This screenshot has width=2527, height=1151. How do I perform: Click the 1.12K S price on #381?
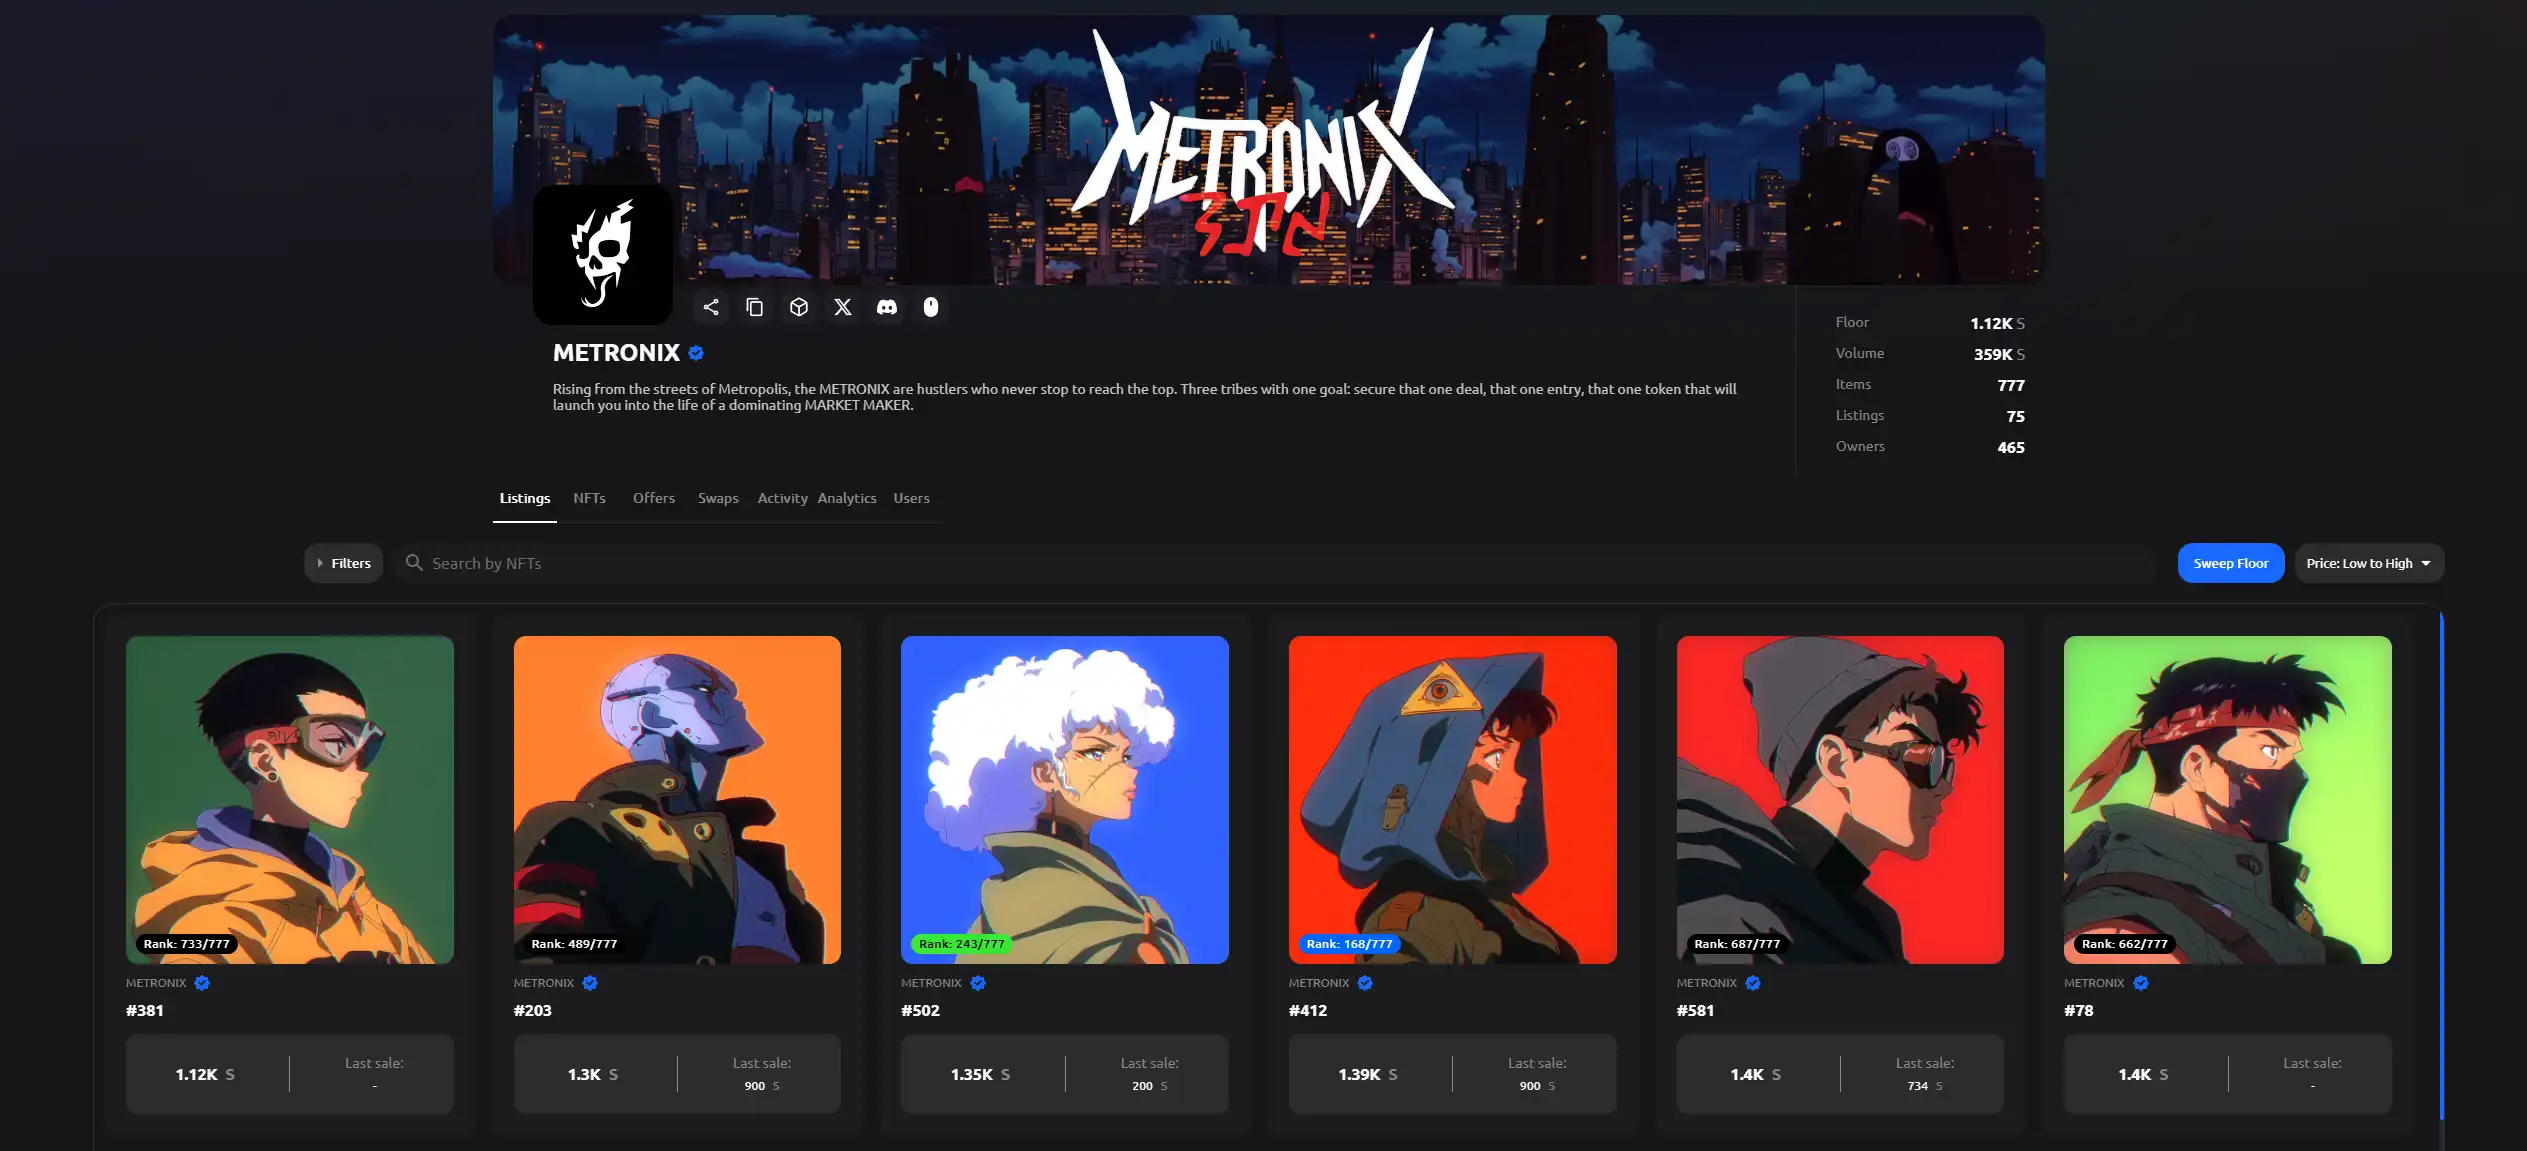click(x=205, y=1074)
